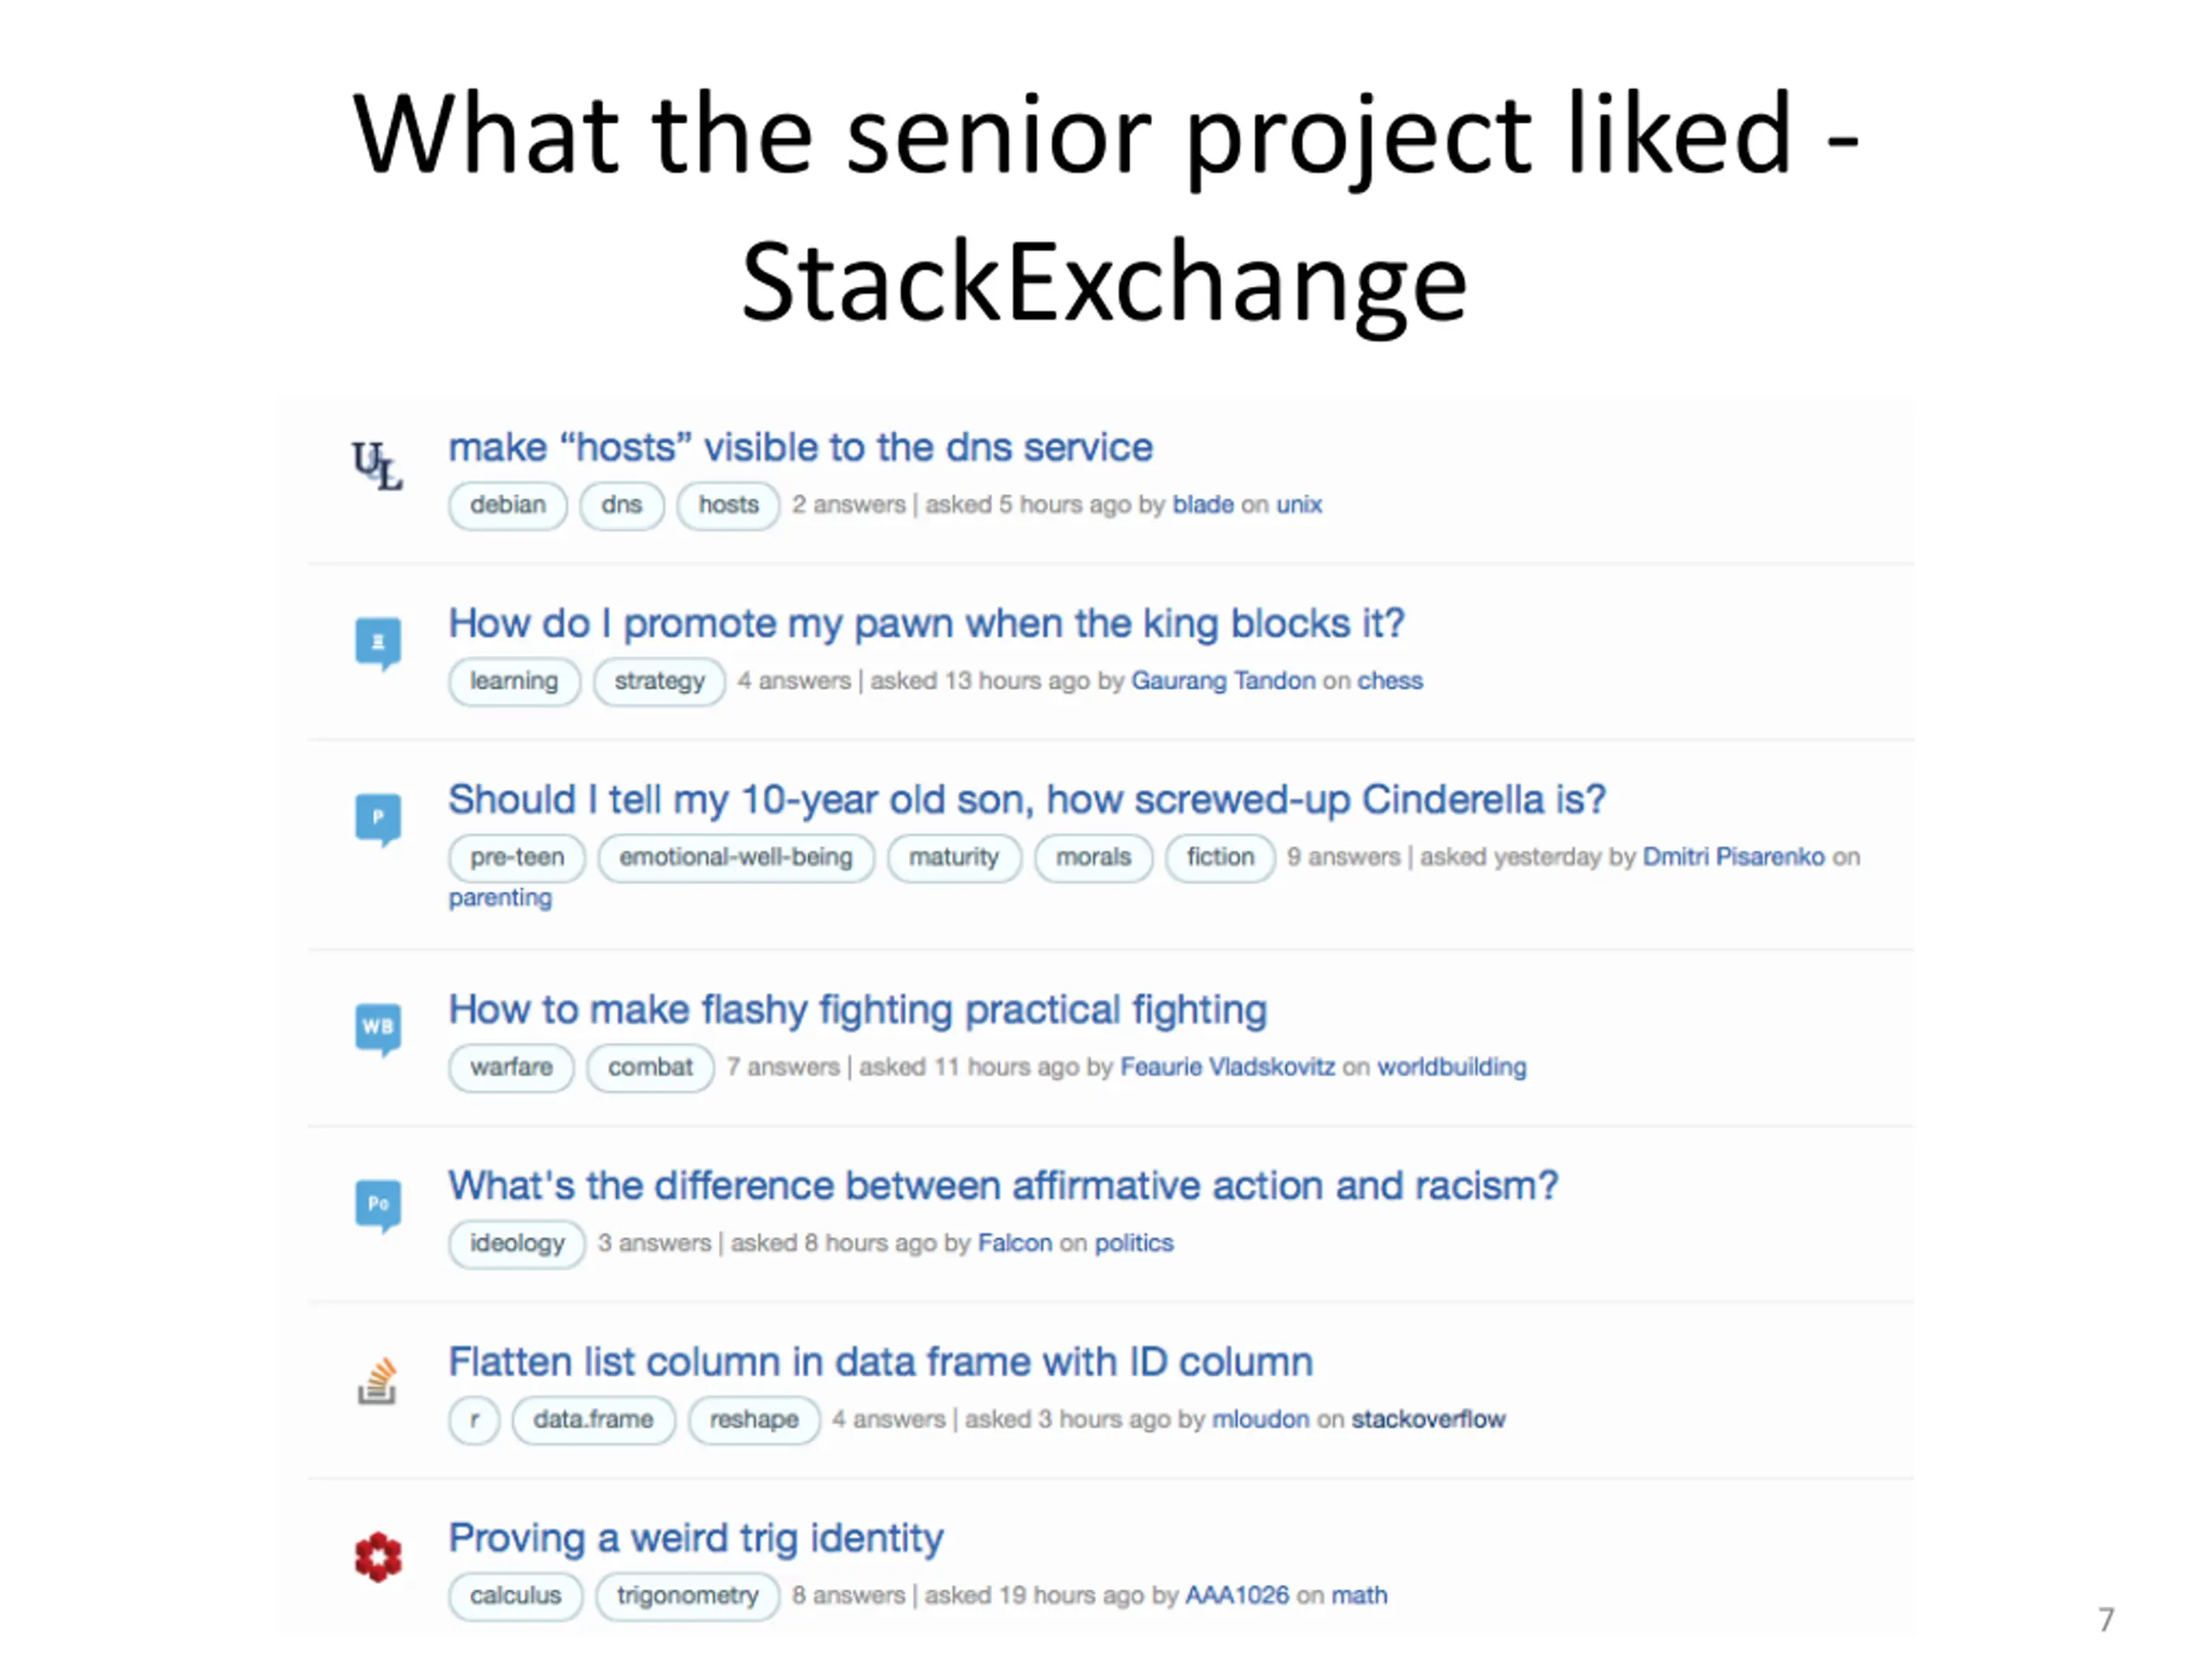The height and width of the screenshot is (1659, 2212).
Task: Open Proving a weird trig identity question
Action: point(695,1537)
